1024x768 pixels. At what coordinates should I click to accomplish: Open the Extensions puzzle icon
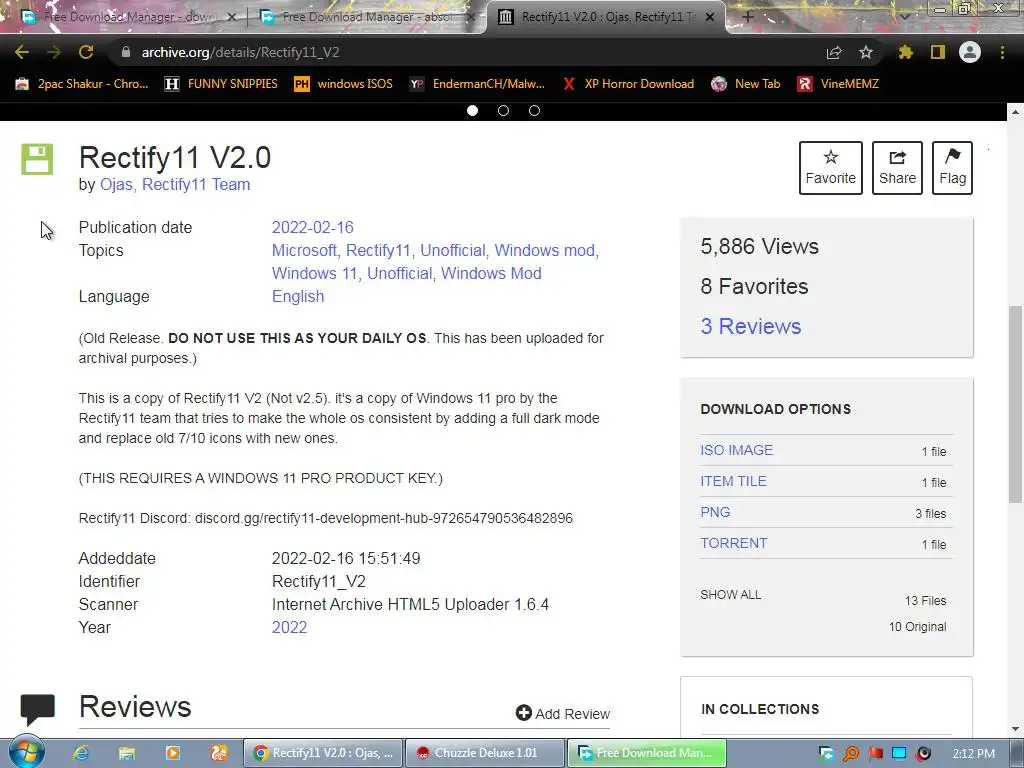click(x=906, y=52)
